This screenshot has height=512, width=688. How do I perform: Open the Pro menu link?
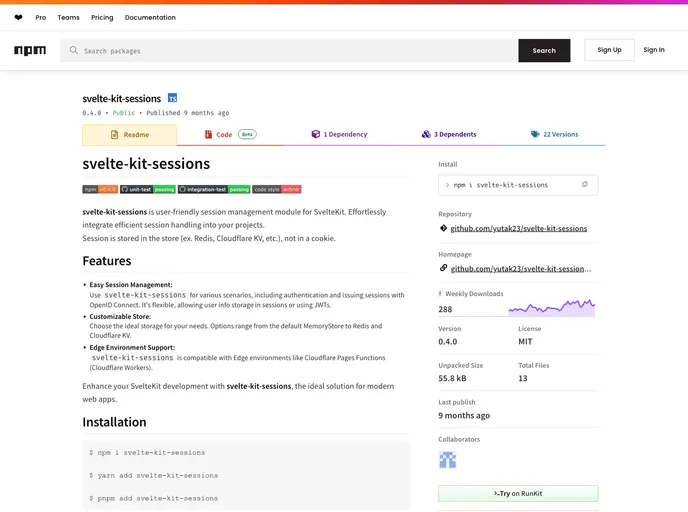(41, 18)
